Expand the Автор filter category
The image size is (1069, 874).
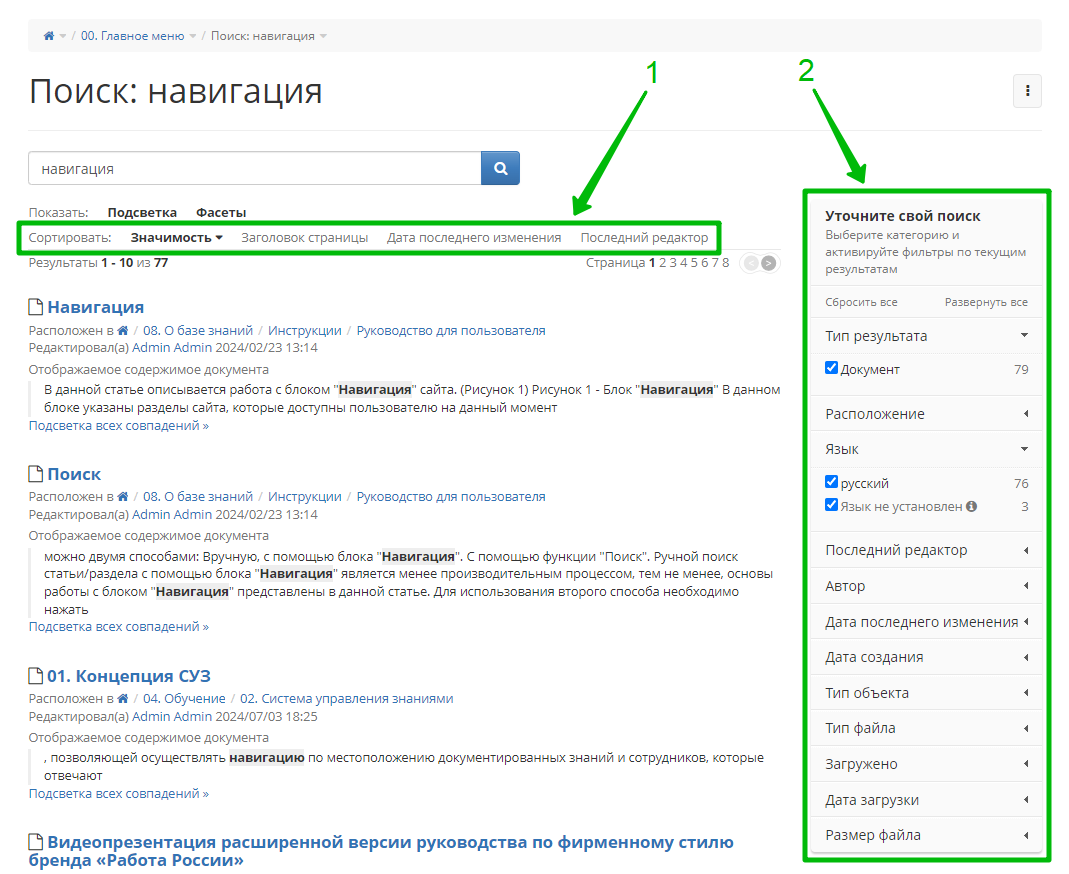tap(926, 586)
